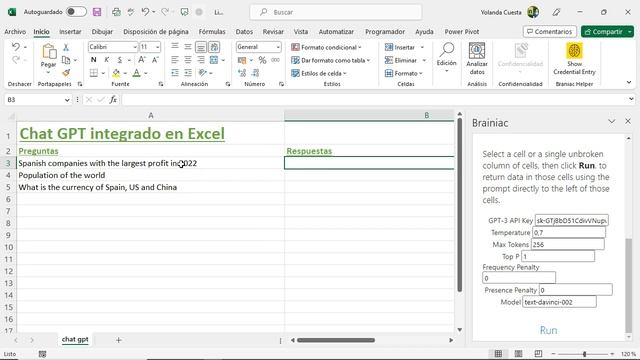
Task: Click the Percent style icon
Action: point(262,60)
